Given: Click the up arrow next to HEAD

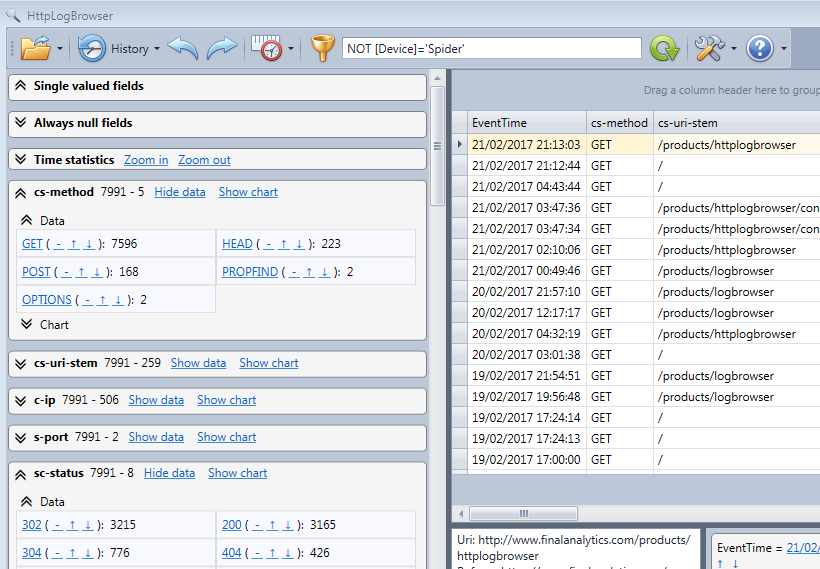Looking at the screenshot, I should pyautogui.click(x=284, y=244).
